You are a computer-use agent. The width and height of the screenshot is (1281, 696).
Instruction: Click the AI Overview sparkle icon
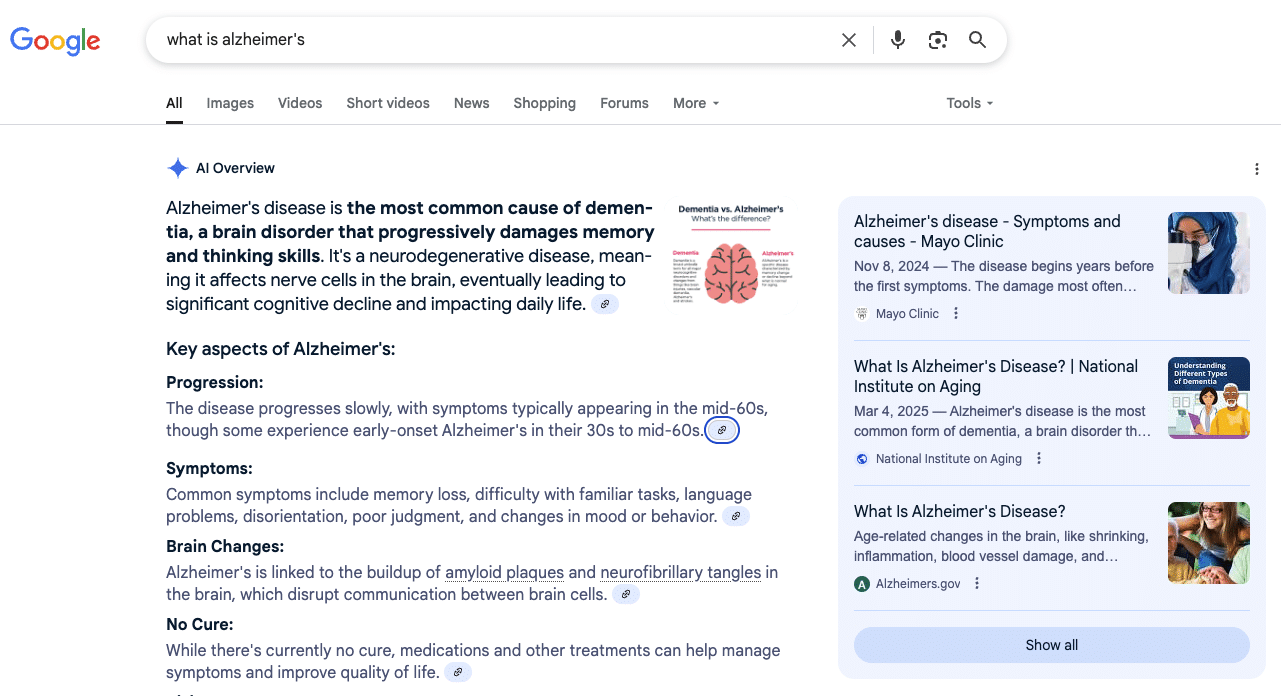point(178,168)
